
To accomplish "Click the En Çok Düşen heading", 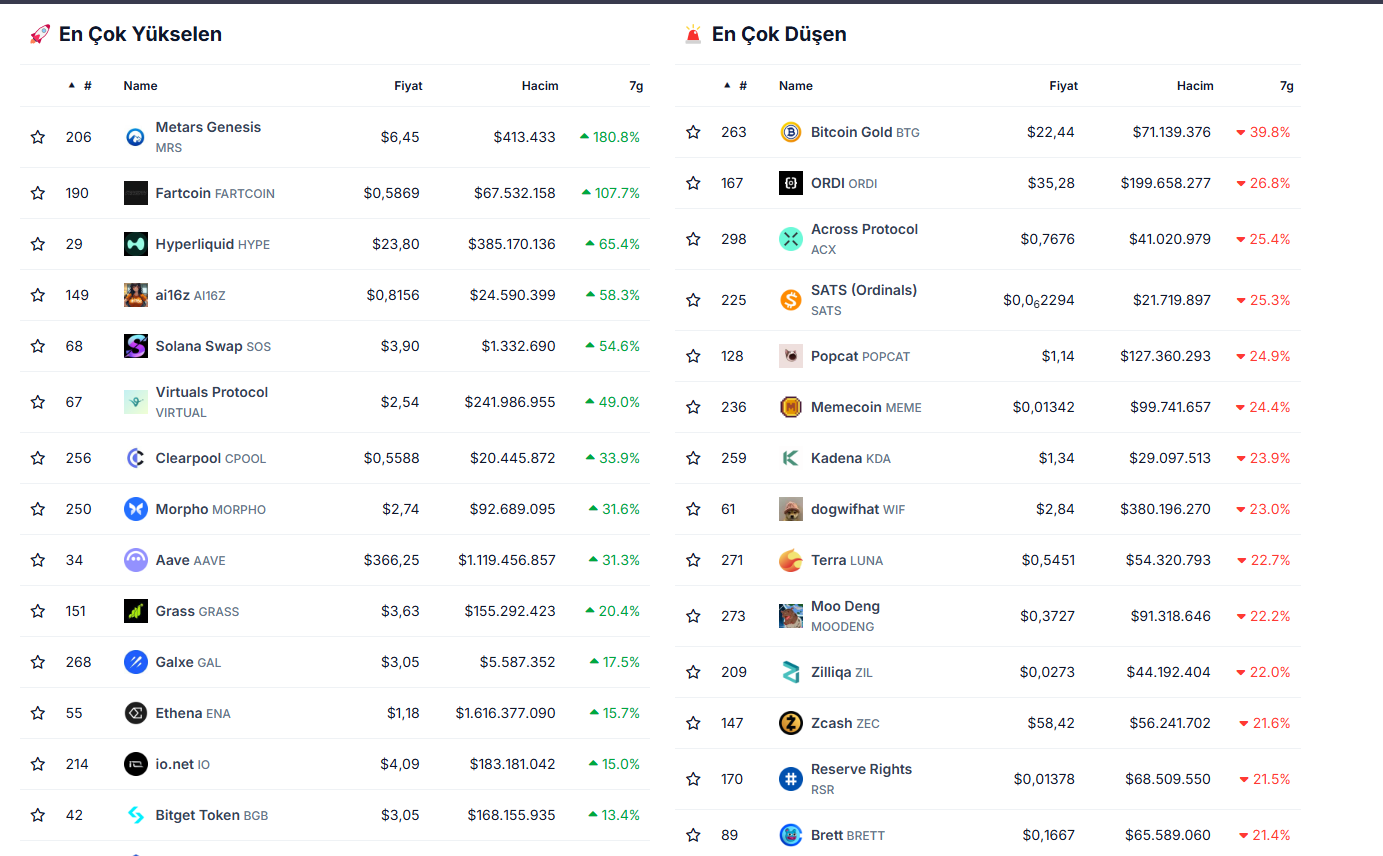I will click(x=779, y=34).
